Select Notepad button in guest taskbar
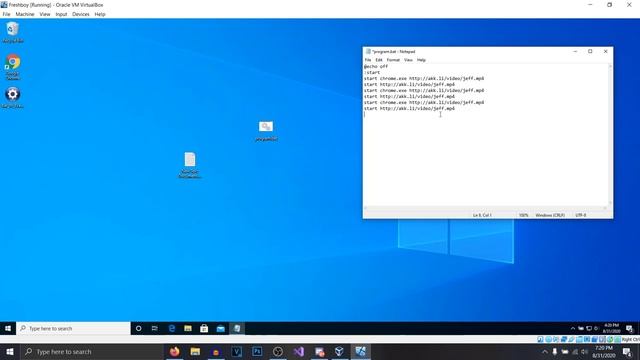640x360 pixels. pyautogui.click(x=237, y=328)
